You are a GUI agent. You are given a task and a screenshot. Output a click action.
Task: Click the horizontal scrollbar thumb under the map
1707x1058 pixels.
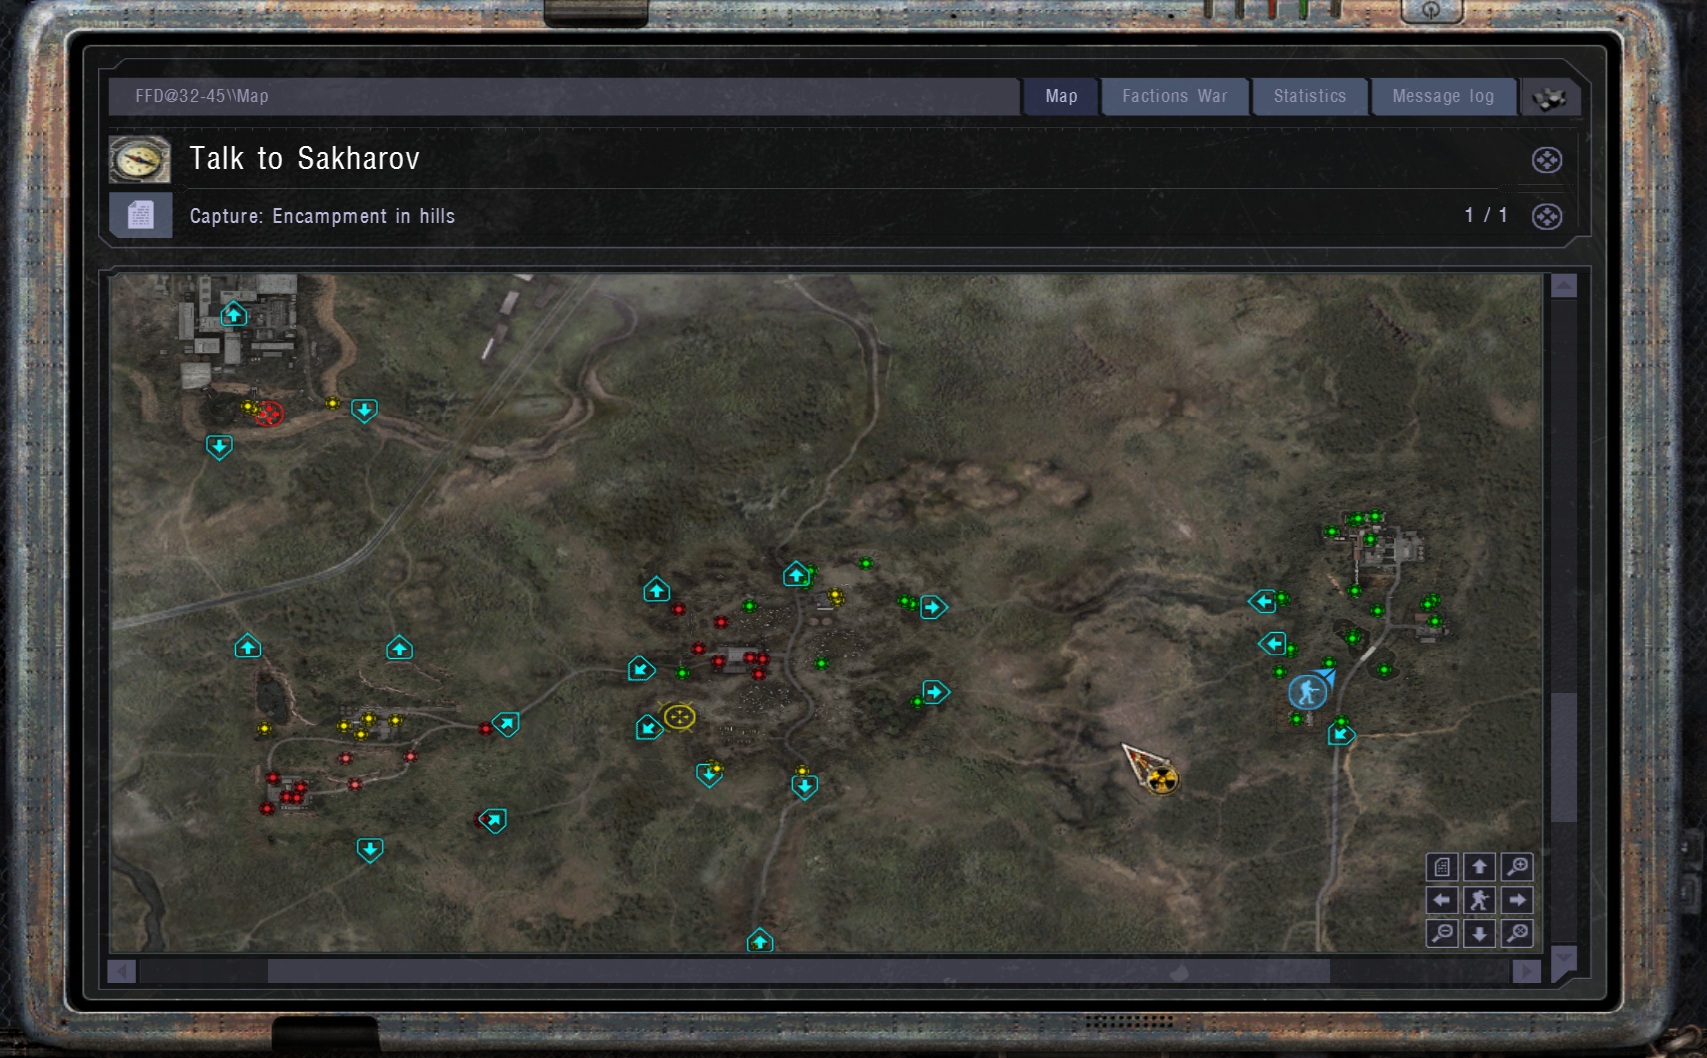click(x=798, y=971)
